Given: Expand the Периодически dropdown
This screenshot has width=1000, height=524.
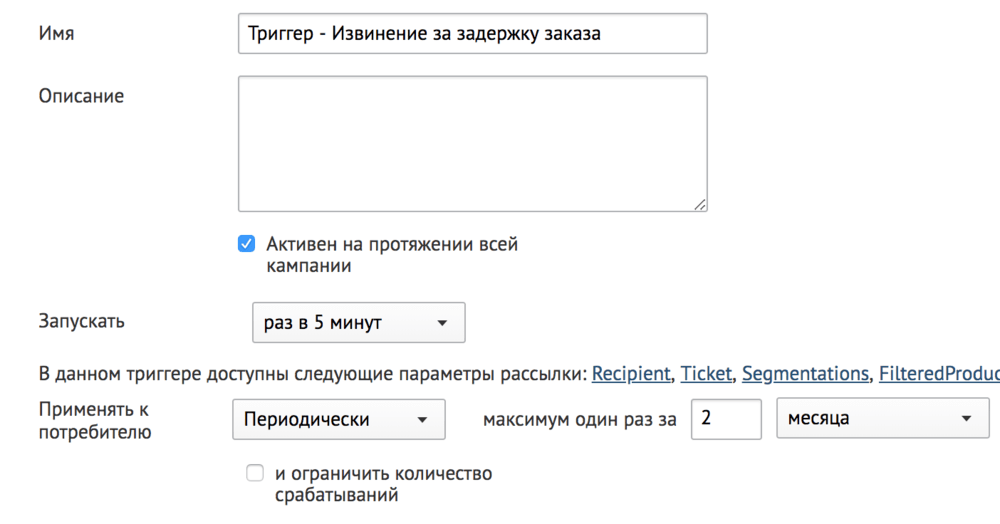Looking at the screenshot, I should click(339, 419).
